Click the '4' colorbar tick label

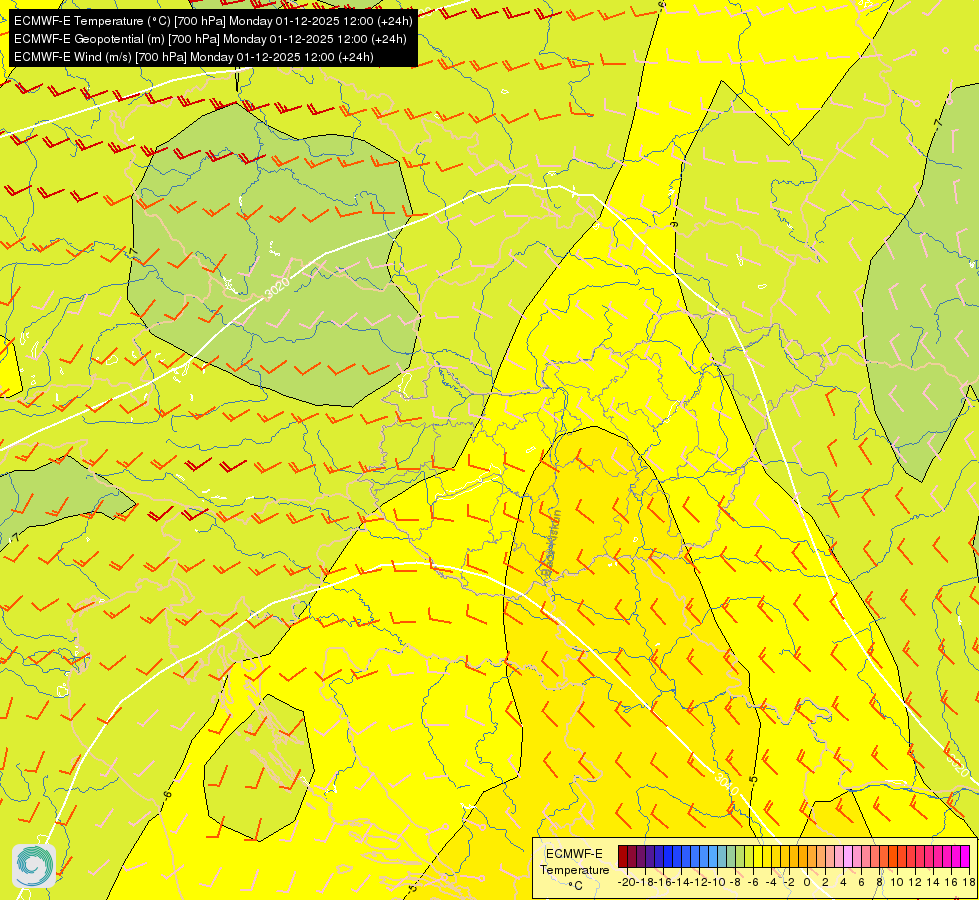(844, 882)
